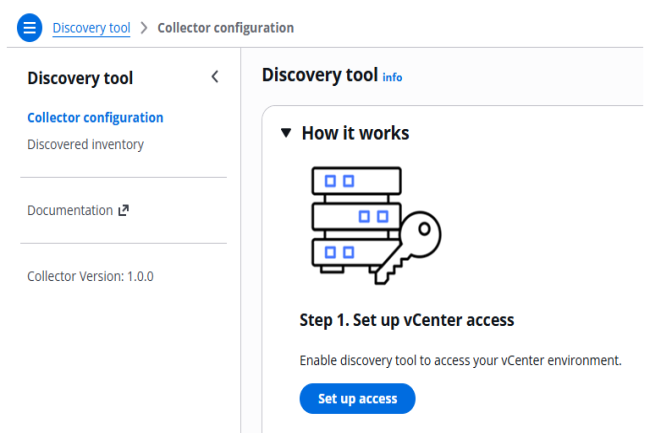Click the Collector Version 1.0.0 text
650x433 pixels.
point(90,276)
